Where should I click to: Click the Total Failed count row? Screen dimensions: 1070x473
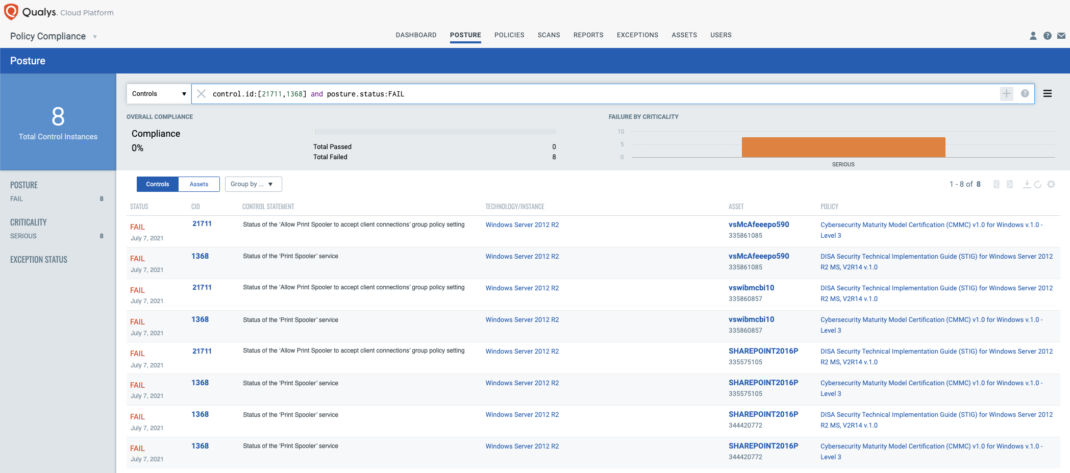434,157
